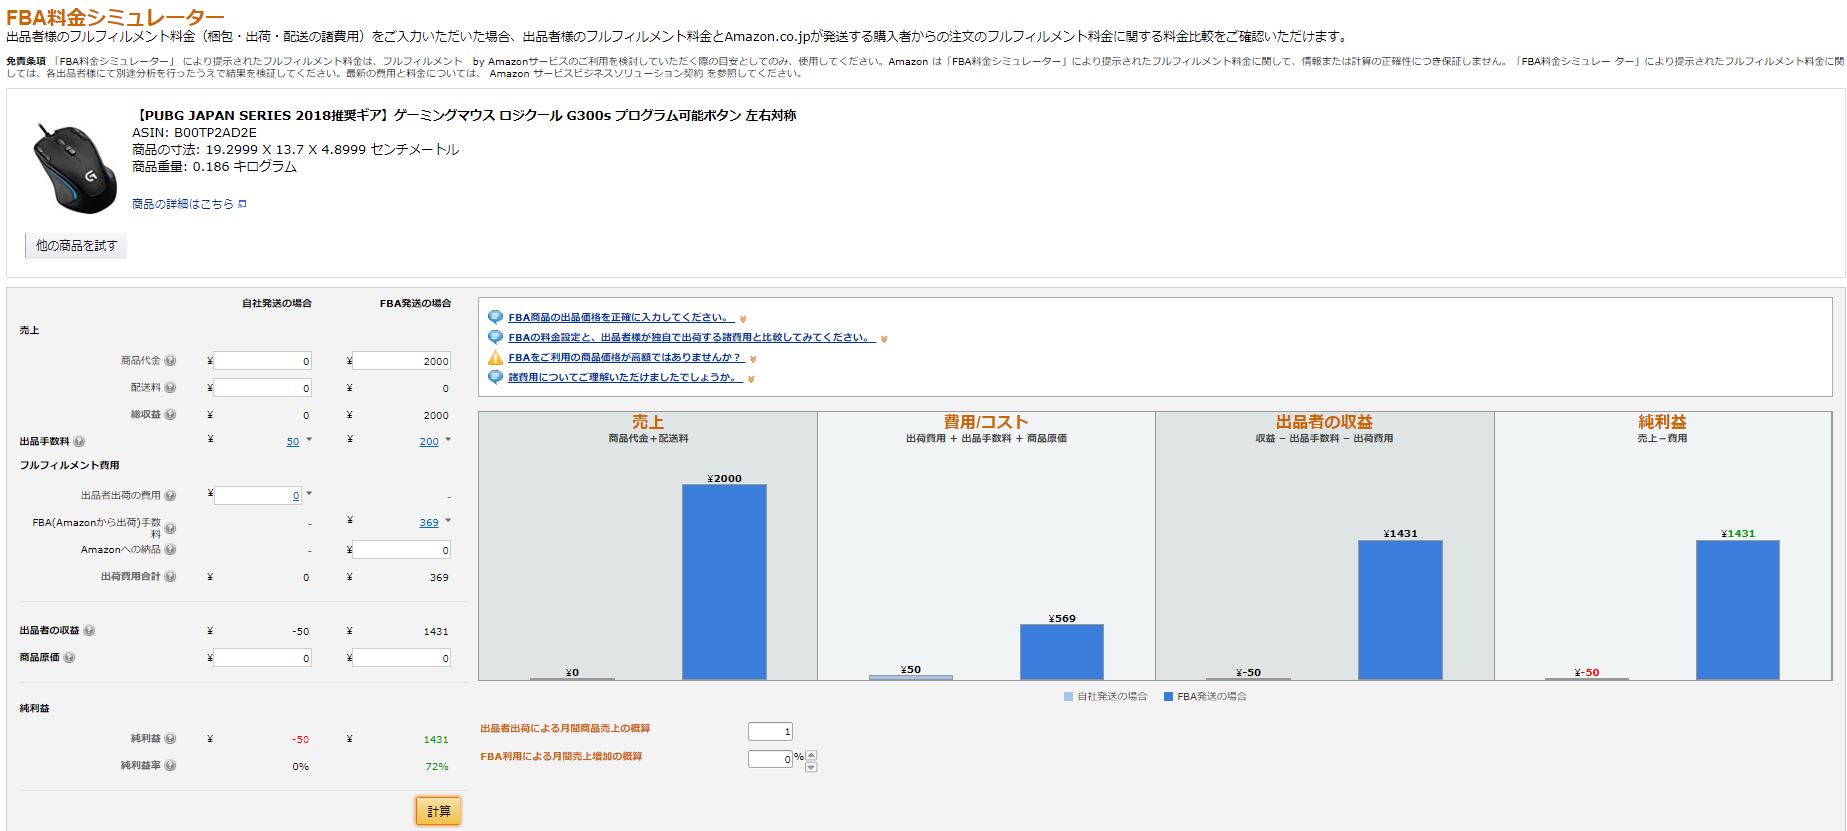Click FBA料金シミュレーター page heading
The width and height of the screenshot is (1847, 831).
(x=115, y=17)
